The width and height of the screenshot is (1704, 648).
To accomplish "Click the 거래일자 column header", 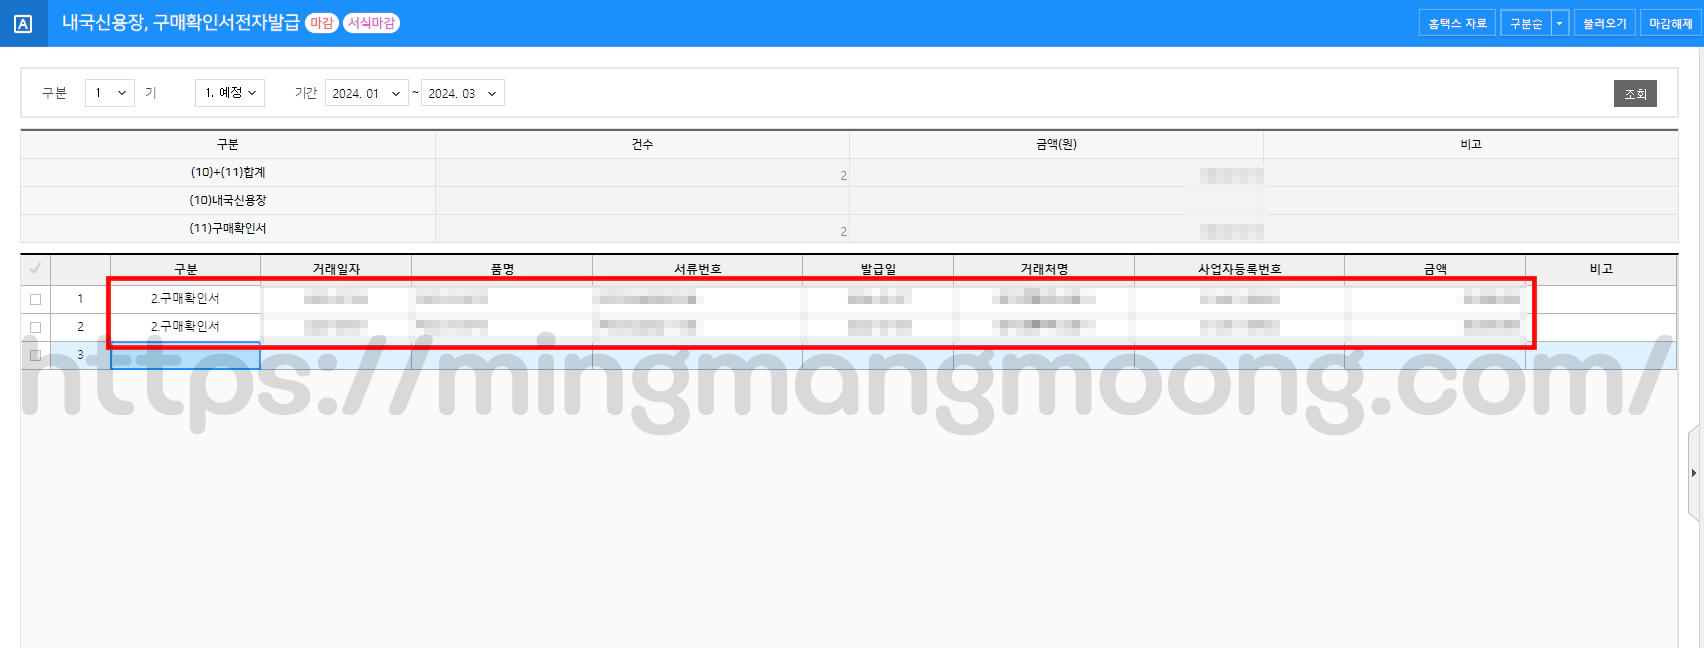I will pyautogui.click(x=336, y=269).
